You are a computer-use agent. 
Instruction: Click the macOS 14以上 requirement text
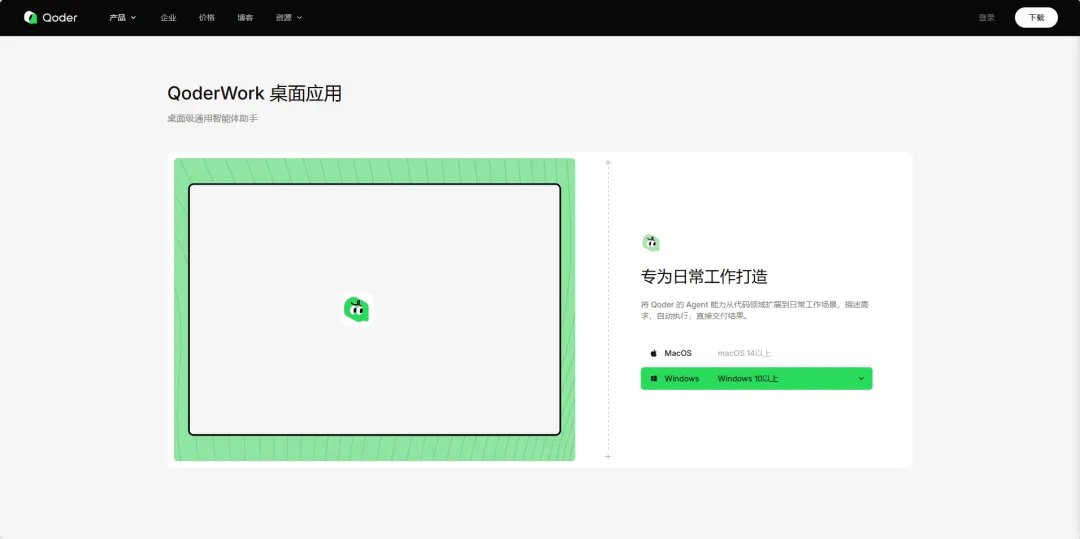[744, 353]
